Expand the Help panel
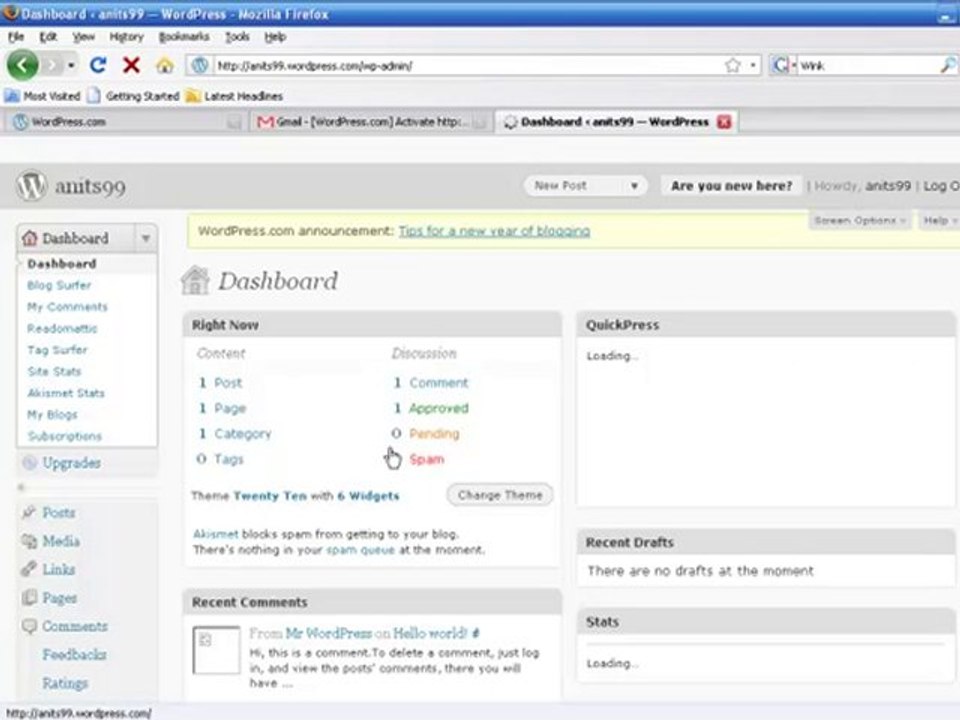 [x=939, y=220]
